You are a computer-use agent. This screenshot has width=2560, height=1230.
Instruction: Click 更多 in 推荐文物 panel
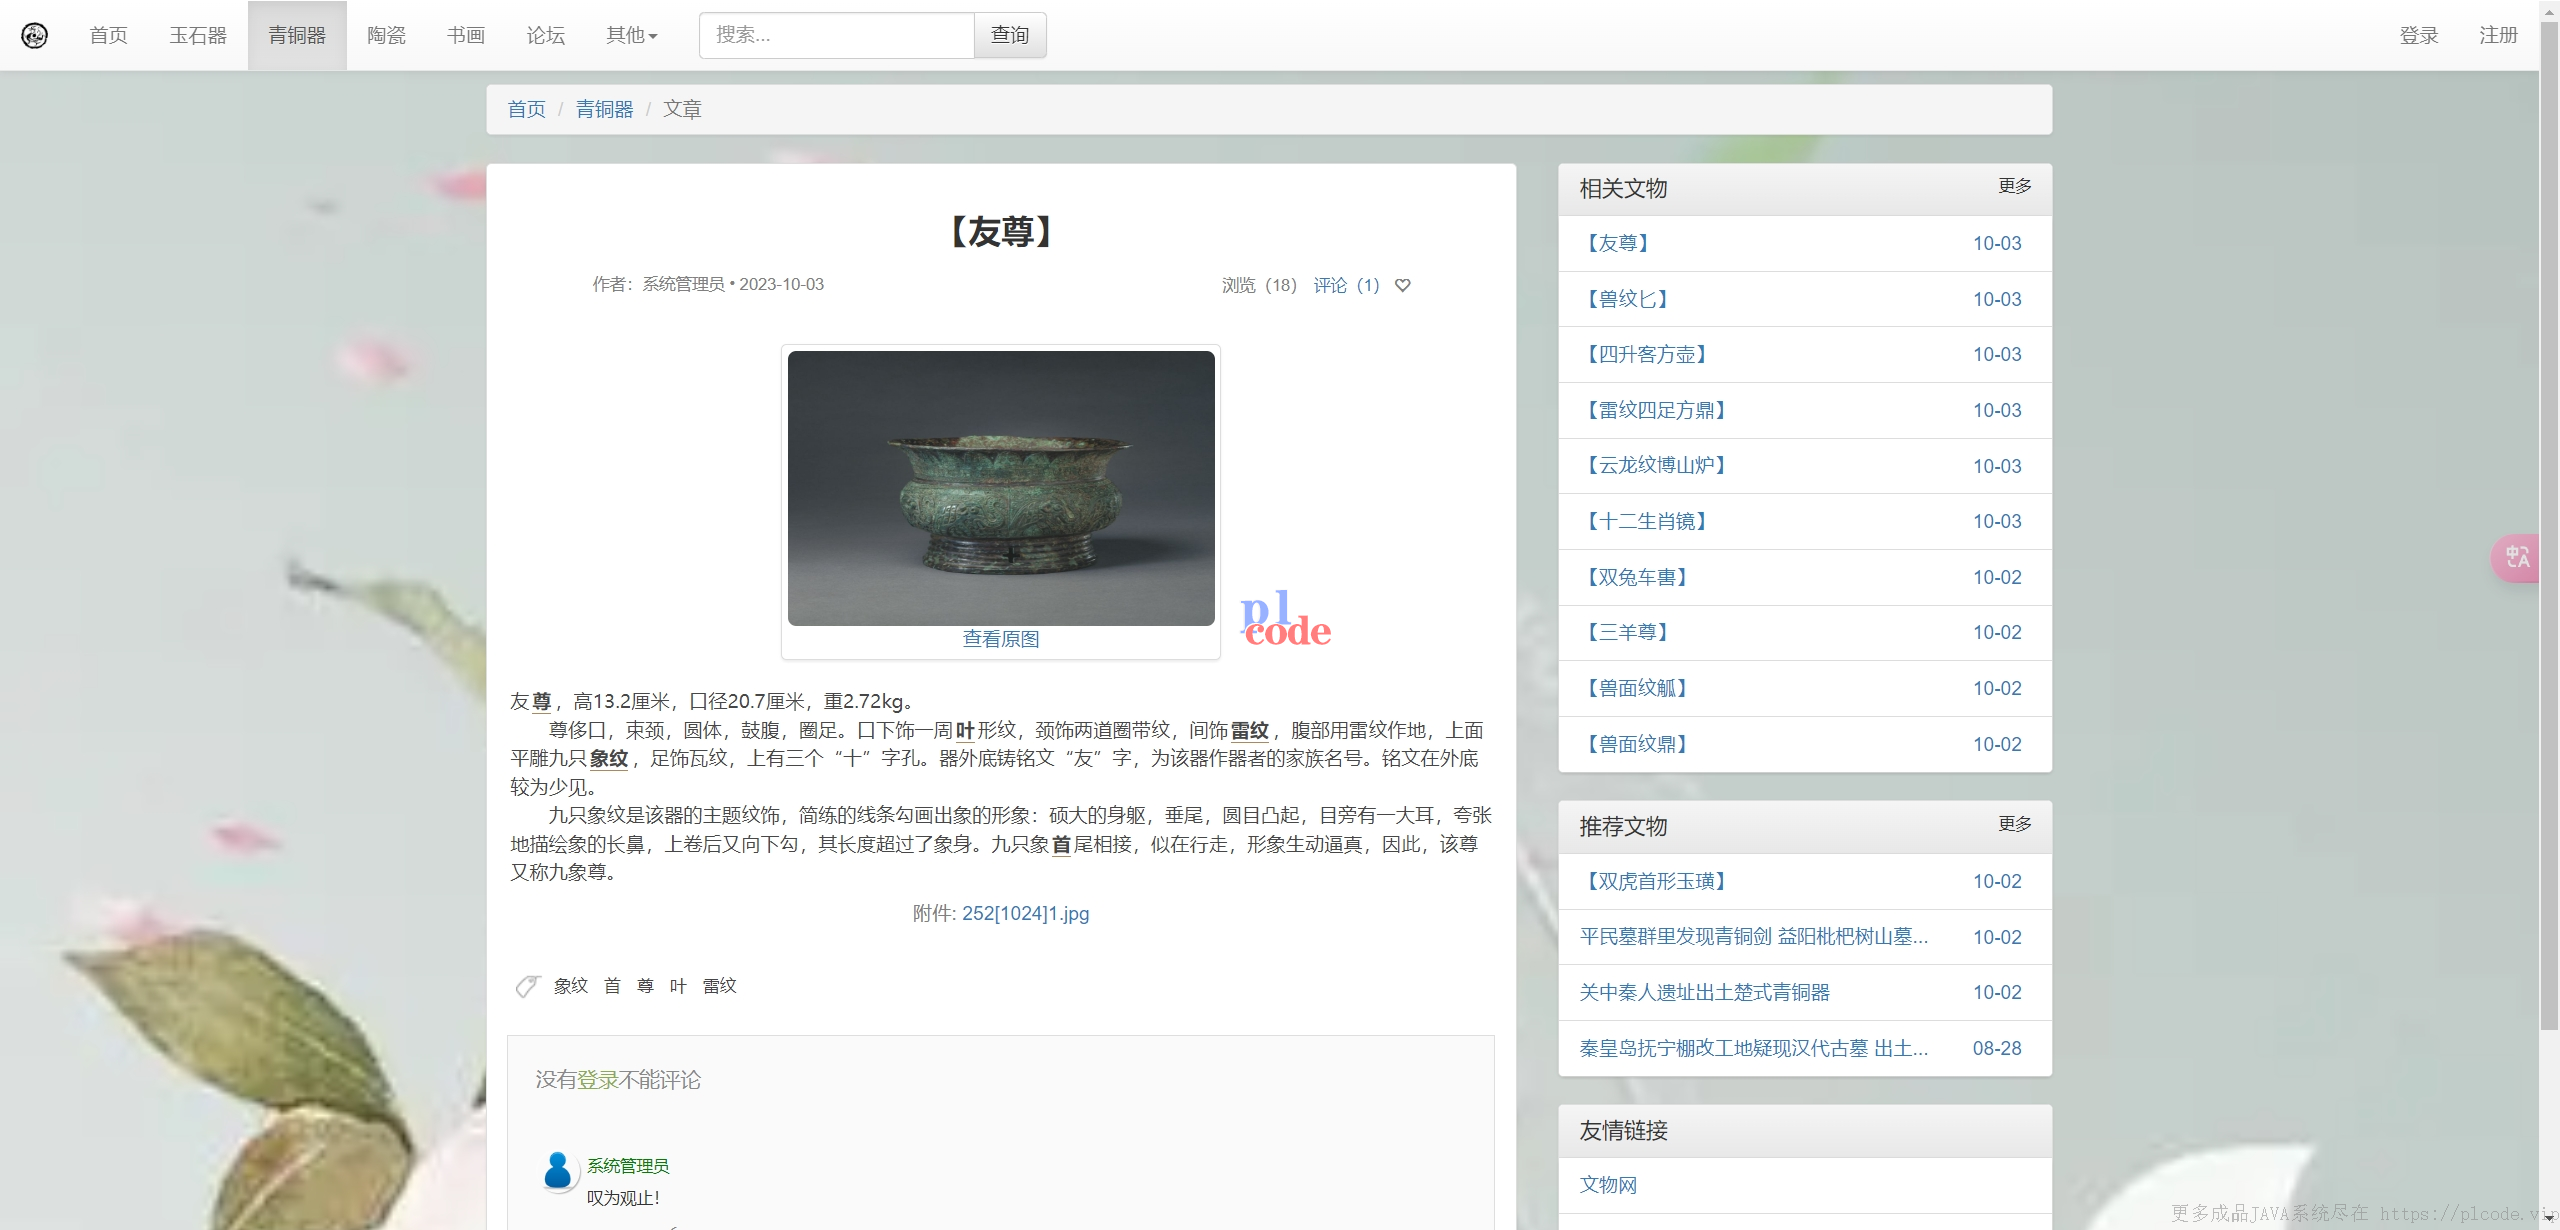pyautogui.click(x=2015, y=824)
